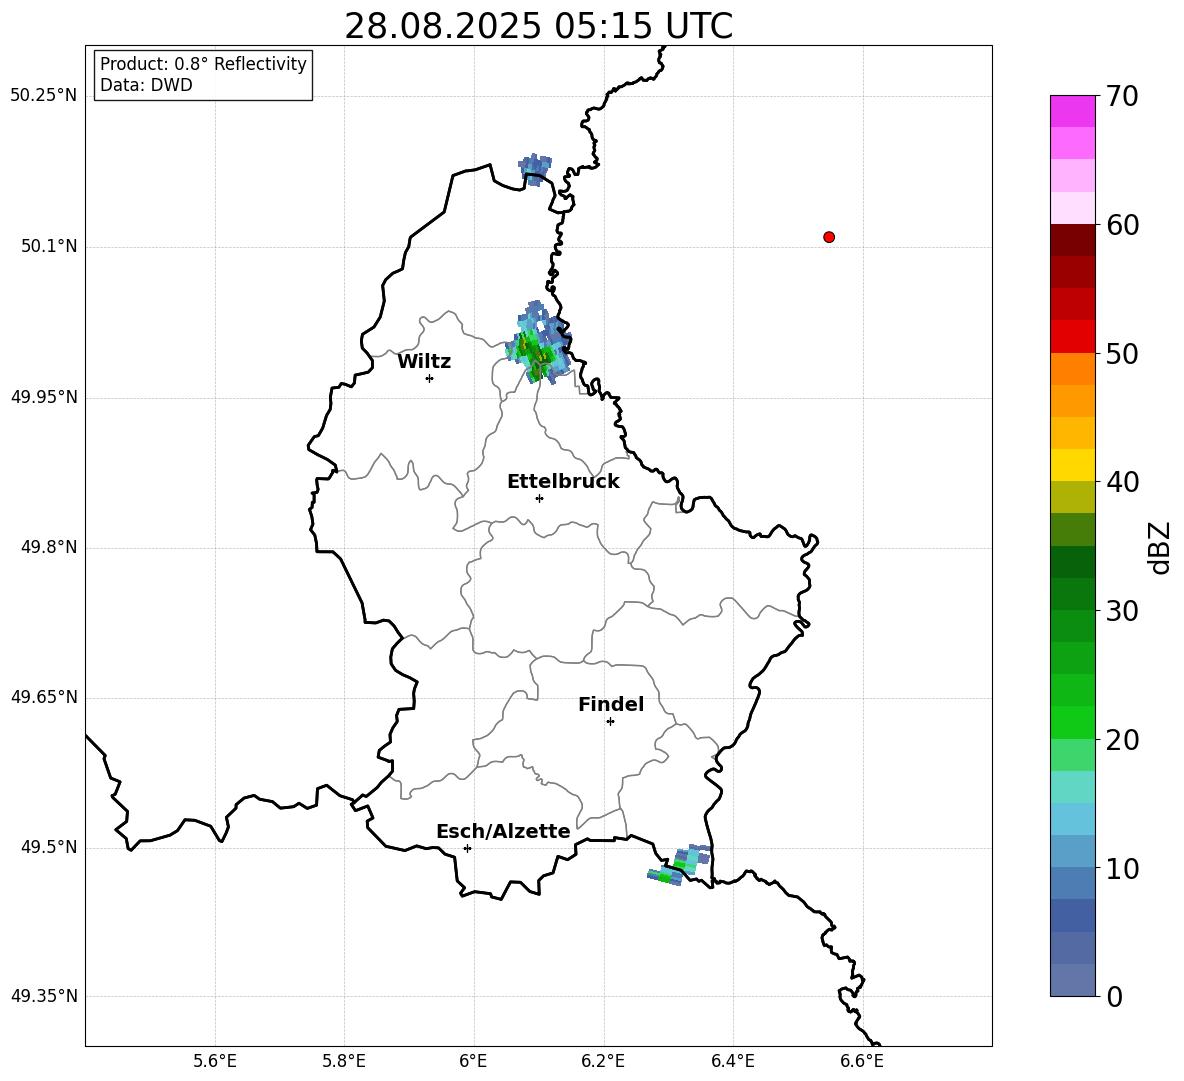This screenshot has height=1081, width=1184.
Task: Click the title '28.08.2025 05:15 UTC'
Action: [538, 26]
